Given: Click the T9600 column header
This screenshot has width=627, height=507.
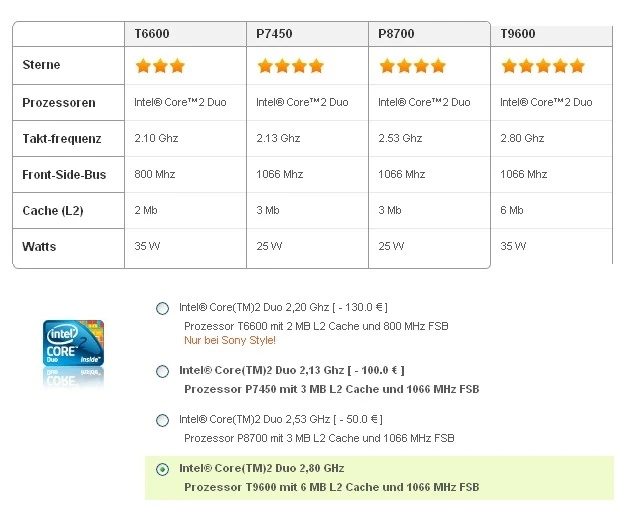Looking at the screenshot, I should 518,34.
